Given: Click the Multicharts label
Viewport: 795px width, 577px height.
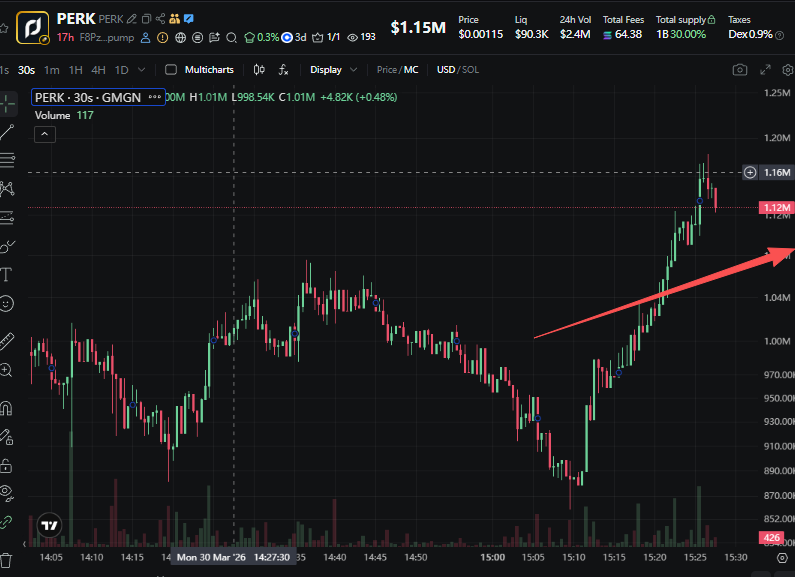Looking at the screenshot, I should pos(209,70).
